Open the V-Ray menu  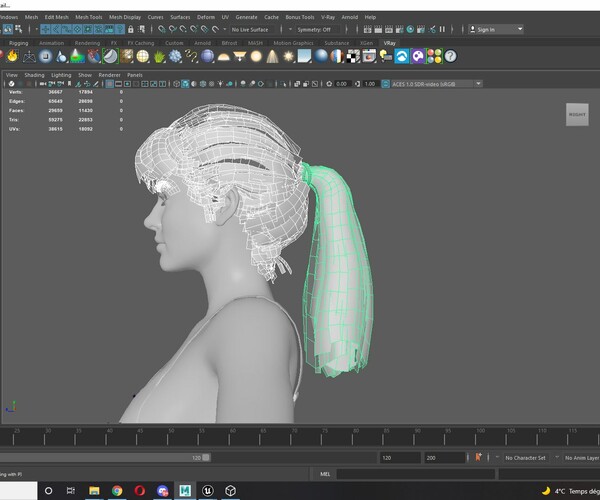[x=328, y=17]
